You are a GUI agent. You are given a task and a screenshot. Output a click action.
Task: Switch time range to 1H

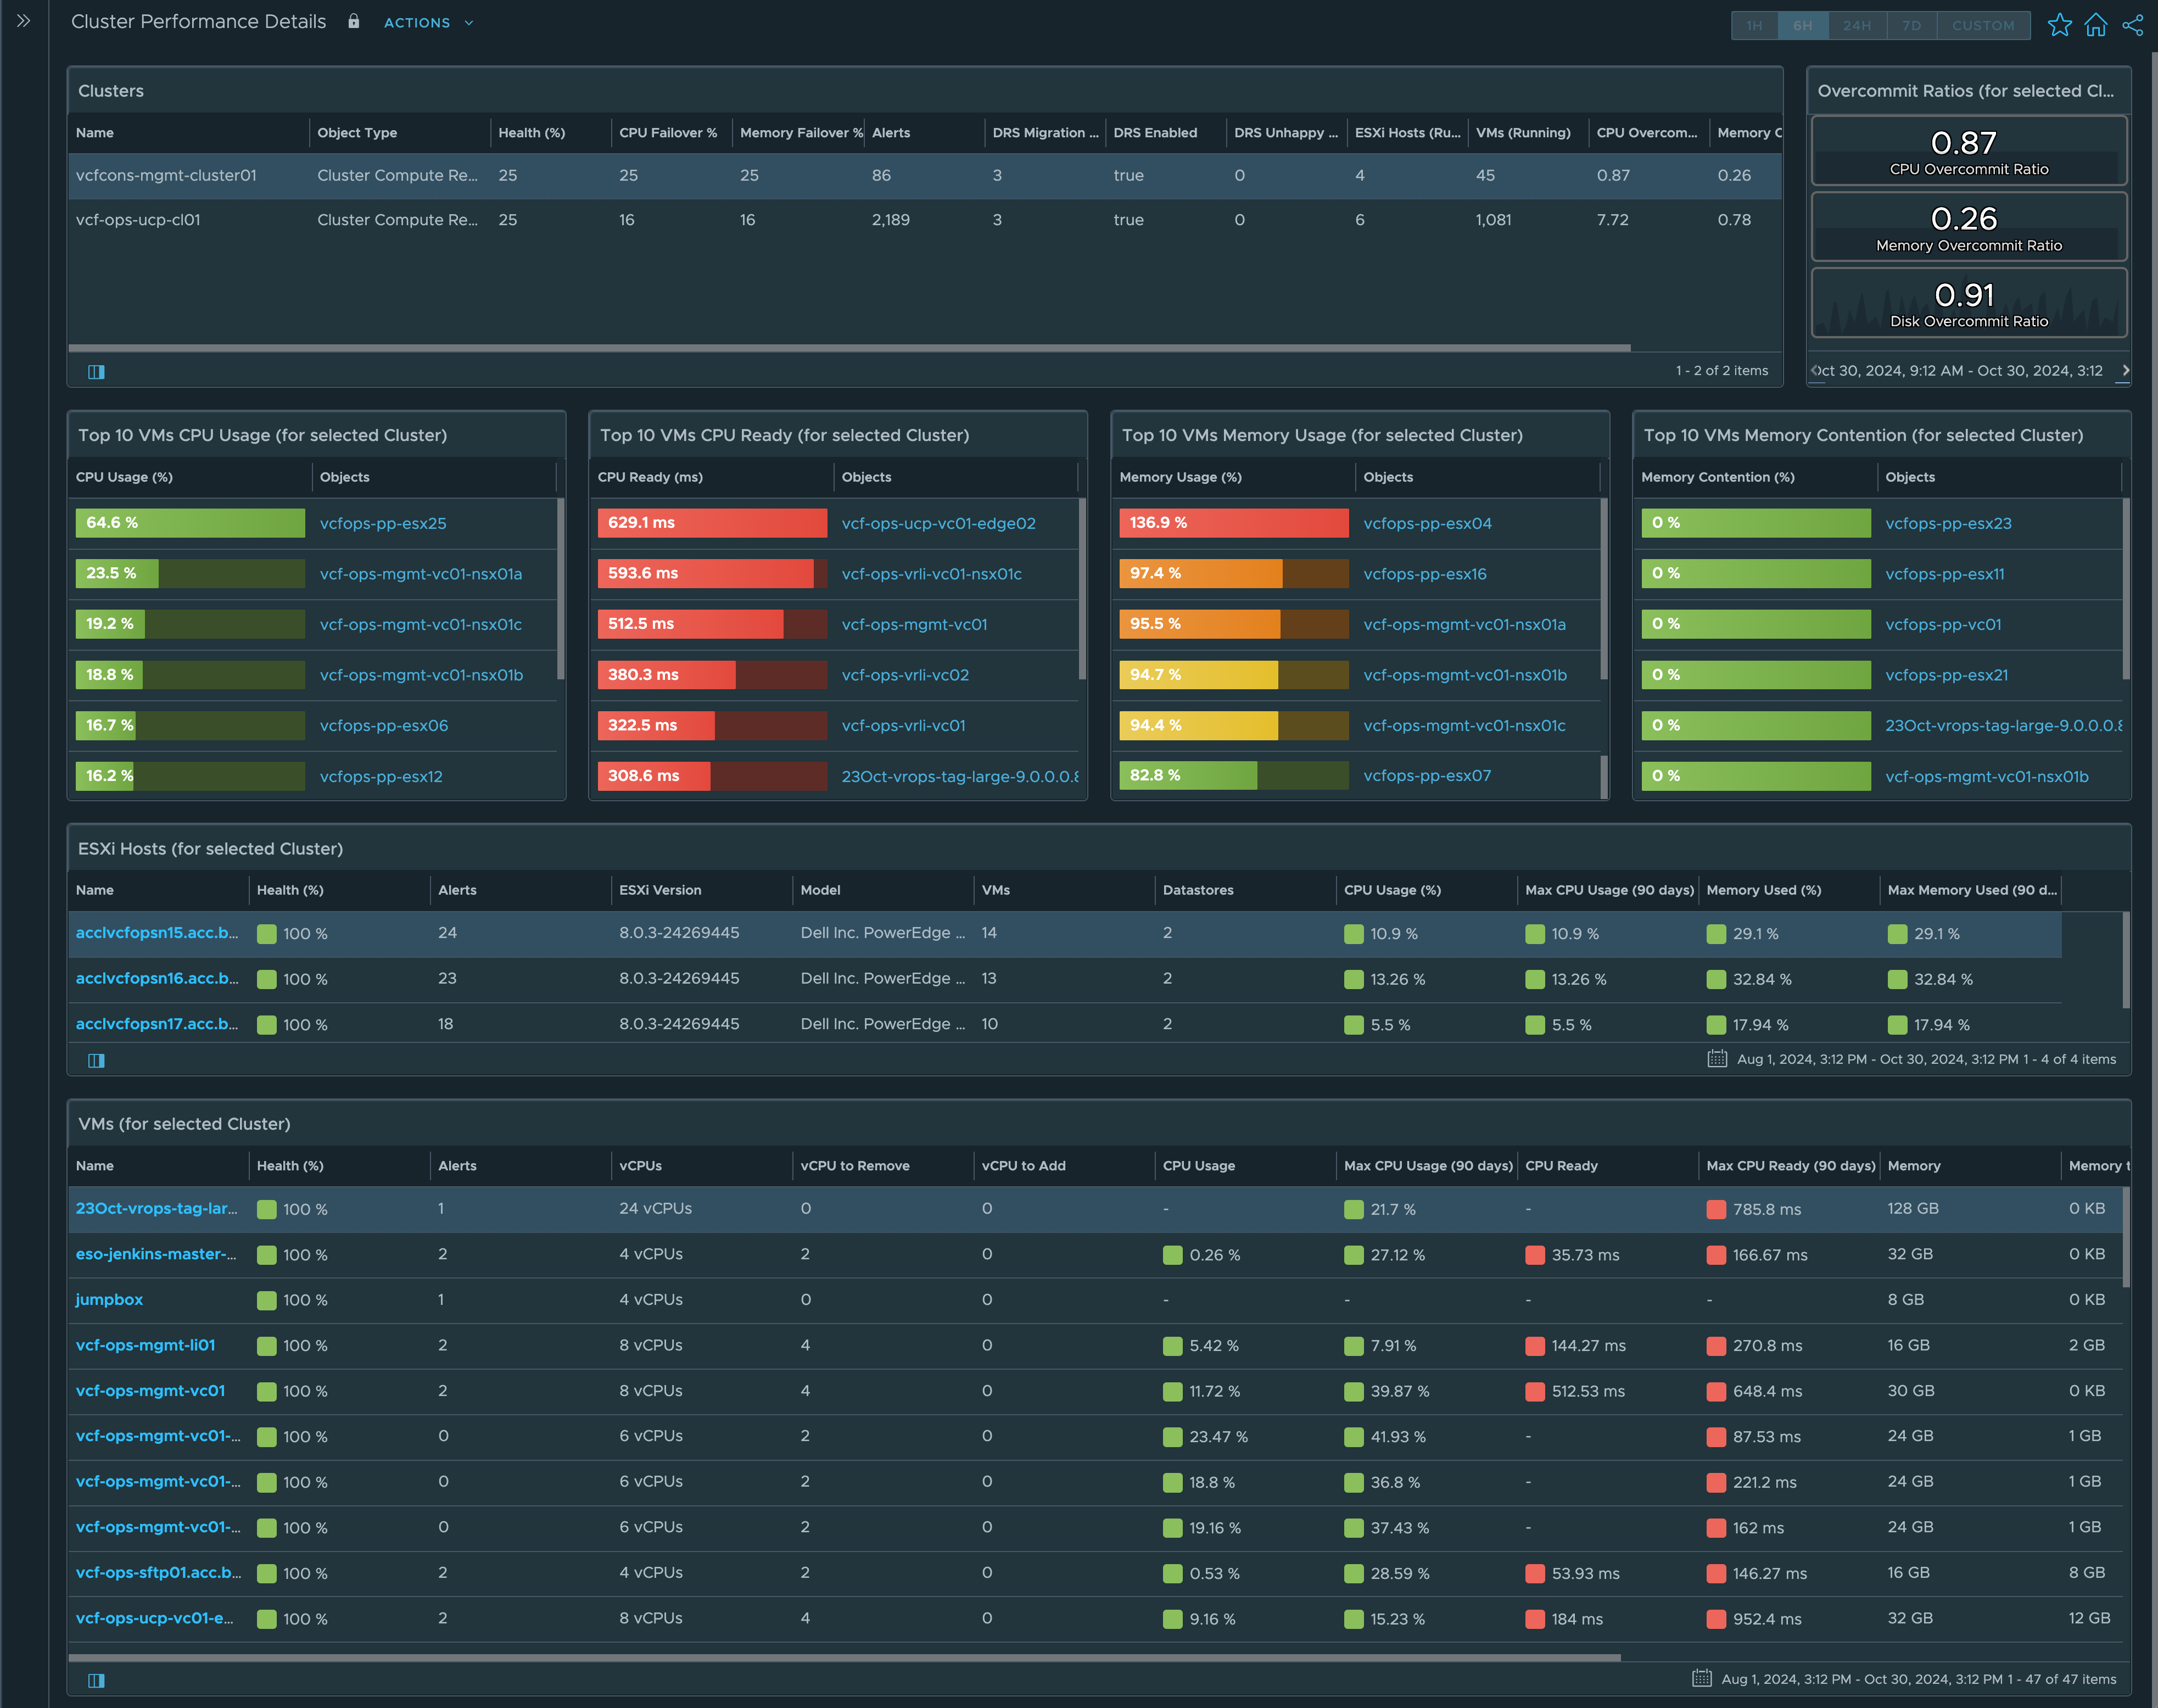click(1754, 26)
